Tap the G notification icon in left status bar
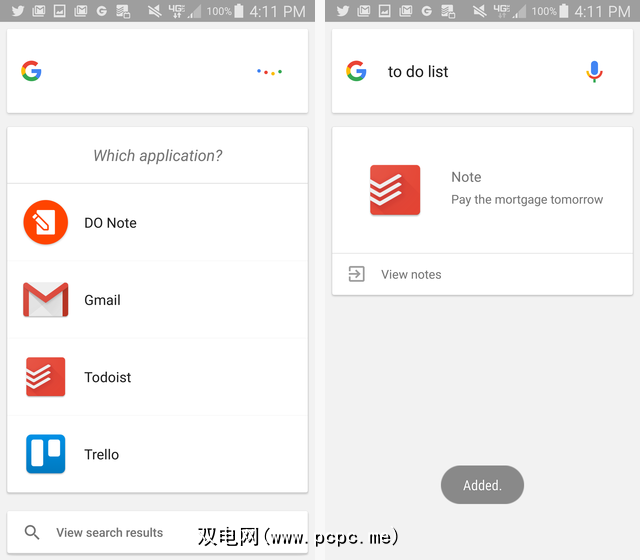Image resolution: width=640 pixels, height=560 pixels. point(102,11)
